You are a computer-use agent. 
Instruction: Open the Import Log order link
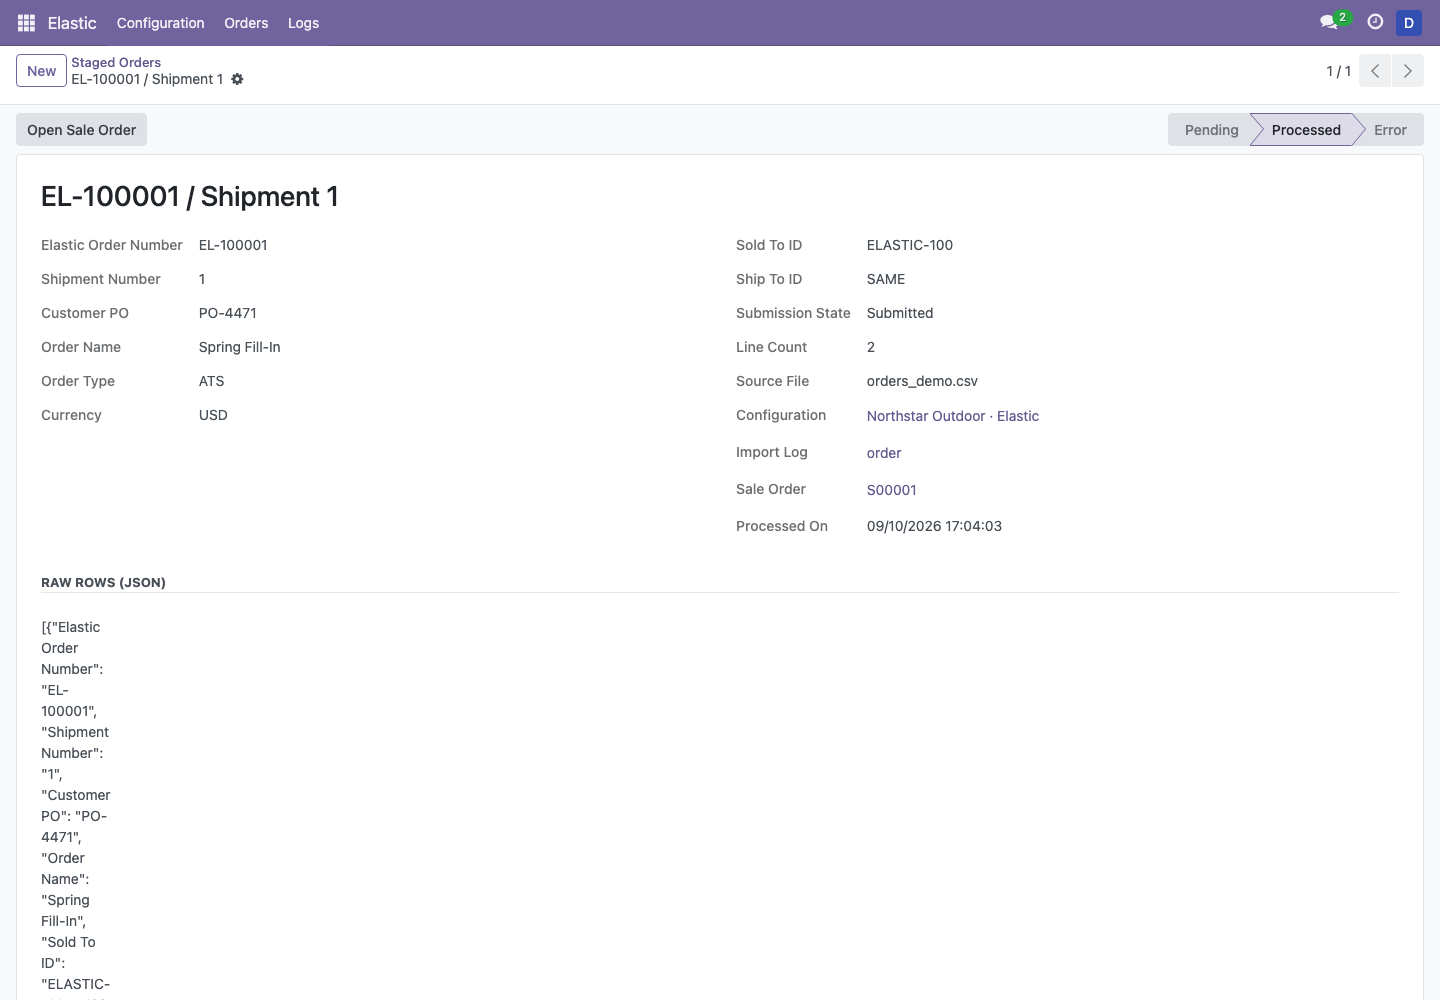(884, 453)
